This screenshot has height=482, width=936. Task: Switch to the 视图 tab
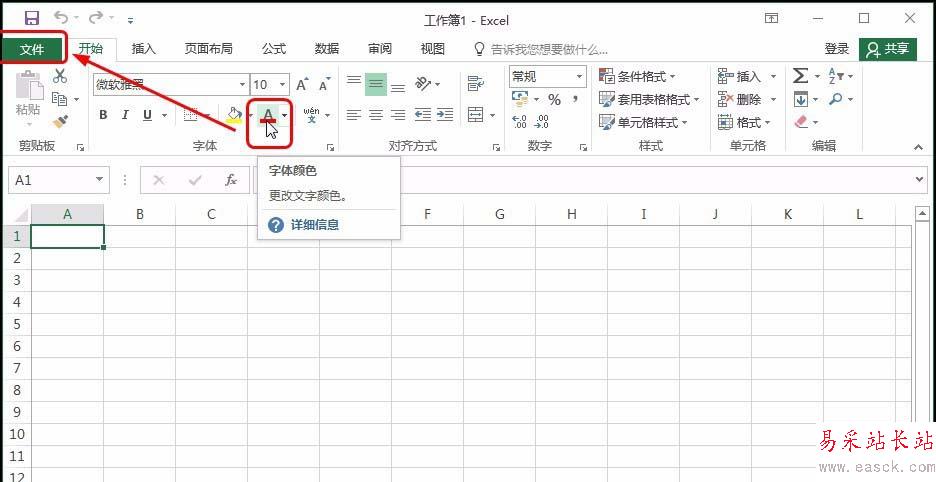tap(432, 49)
